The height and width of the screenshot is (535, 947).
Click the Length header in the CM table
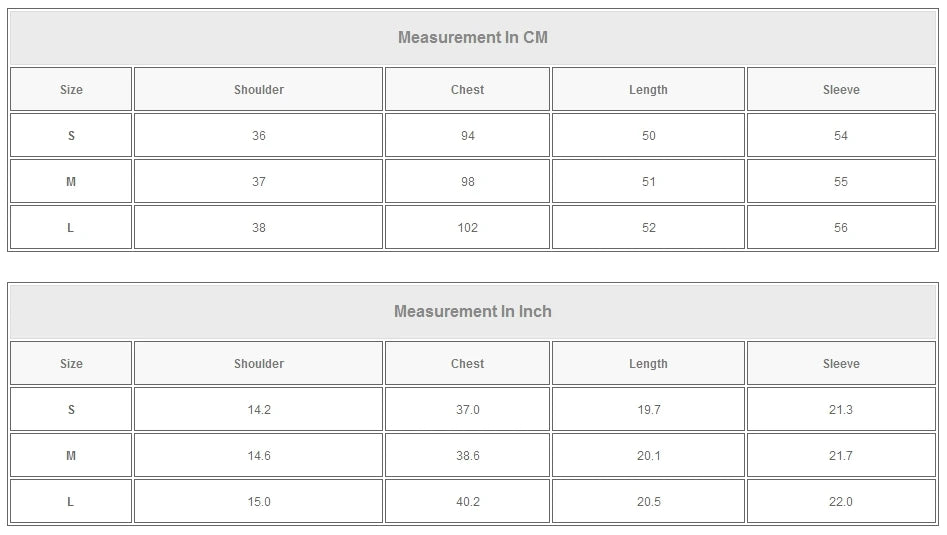pos(648,90)
